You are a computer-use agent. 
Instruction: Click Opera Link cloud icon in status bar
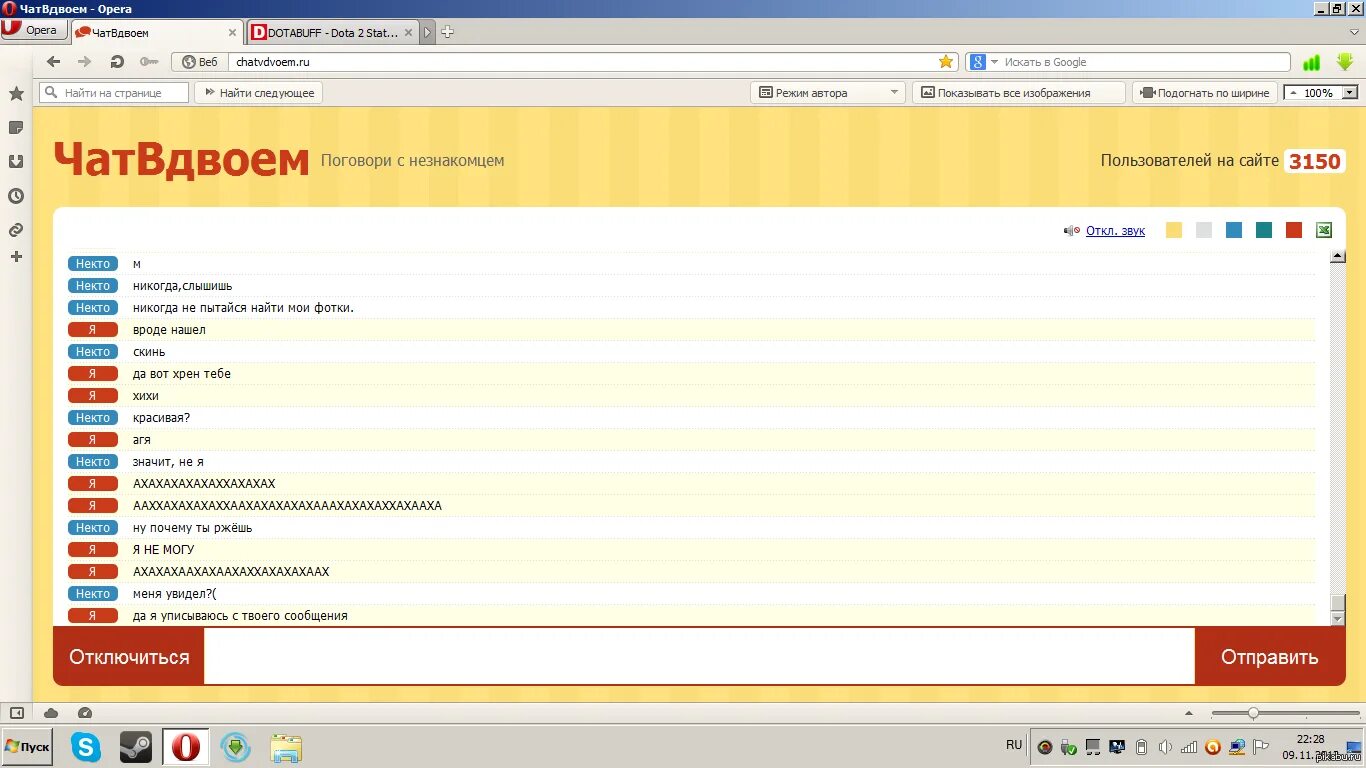coord(51,713)
